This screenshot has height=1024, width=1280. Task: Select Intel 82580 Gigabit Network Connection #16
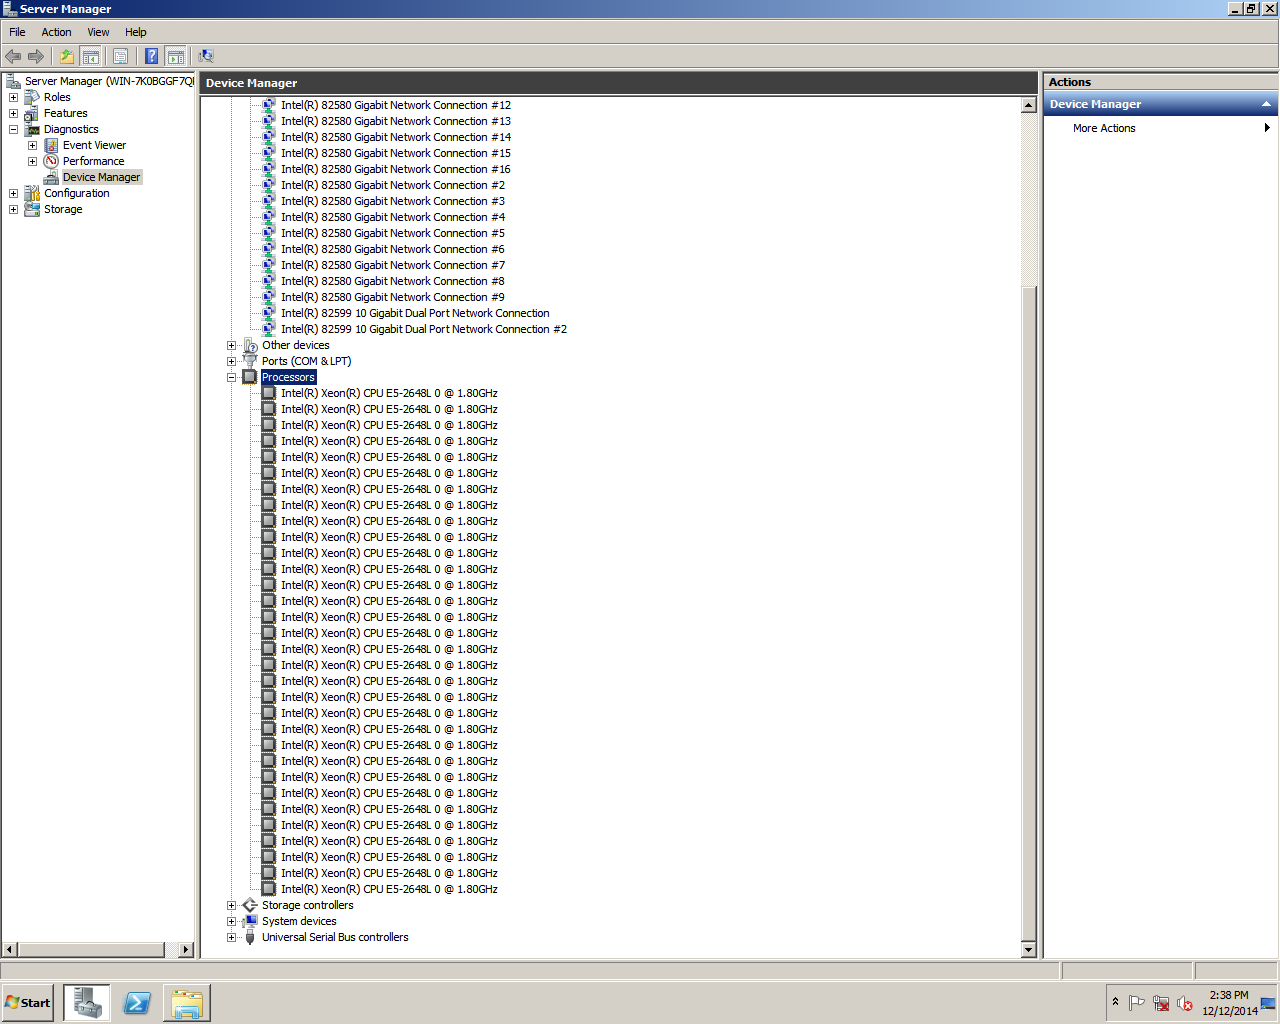(395, 169)
